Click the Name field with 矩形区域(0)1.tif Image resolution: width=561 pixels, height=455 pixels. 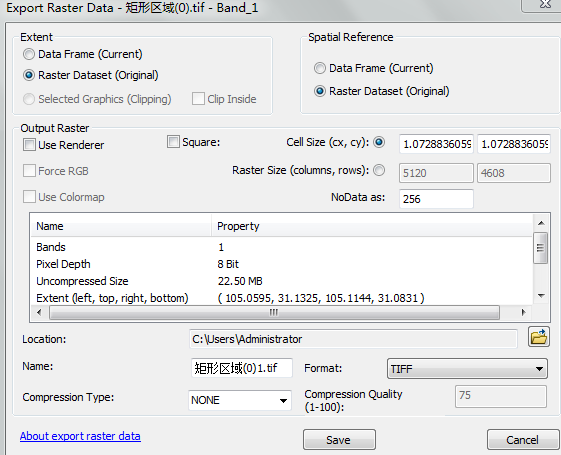pos(242,368)
